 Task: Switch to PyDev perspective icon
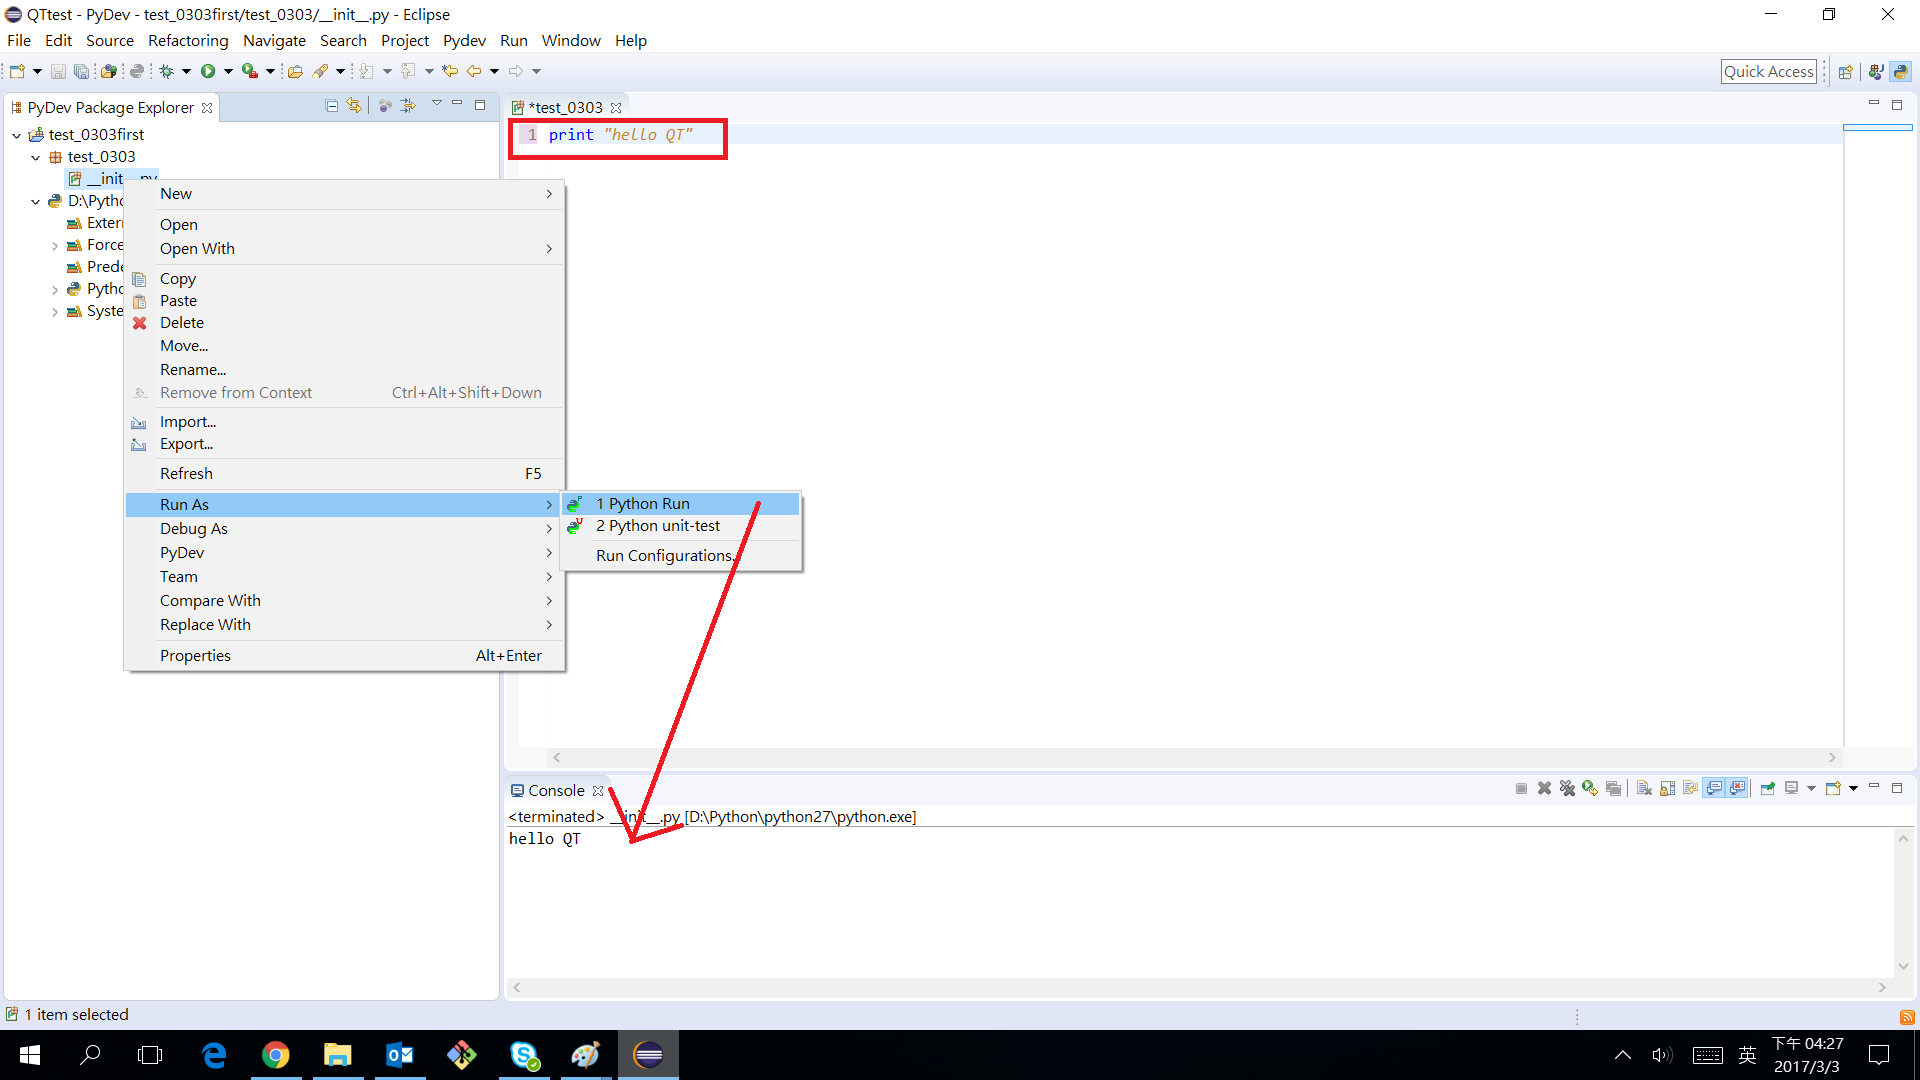point(1901,72)
